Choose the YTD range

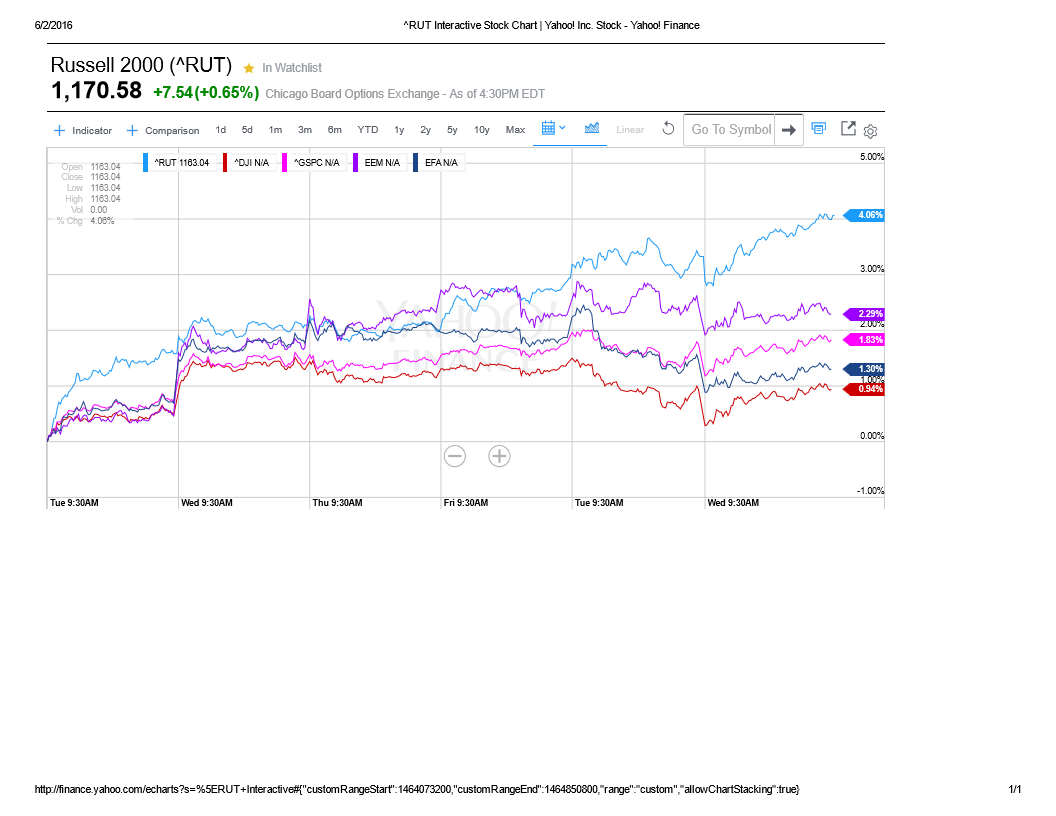pos(368,130)
